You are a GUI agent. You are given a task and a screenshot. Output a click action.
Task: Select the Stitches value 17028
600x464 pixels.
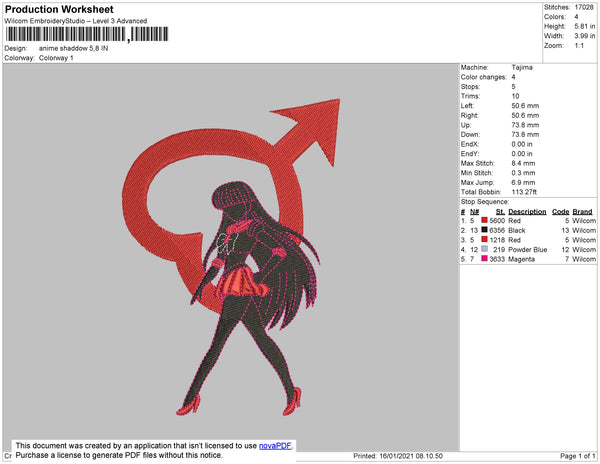[584, 7]
